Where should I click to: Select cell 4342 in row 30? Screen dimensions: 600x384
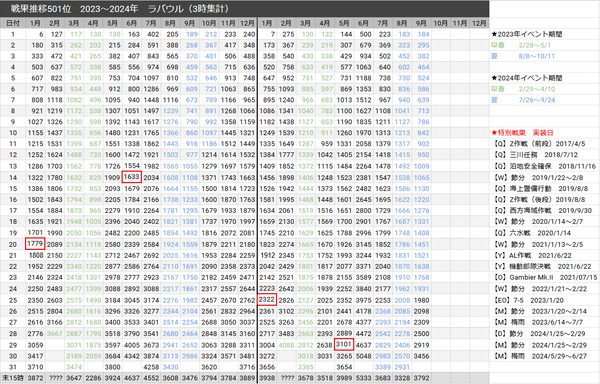click(132, 356)
